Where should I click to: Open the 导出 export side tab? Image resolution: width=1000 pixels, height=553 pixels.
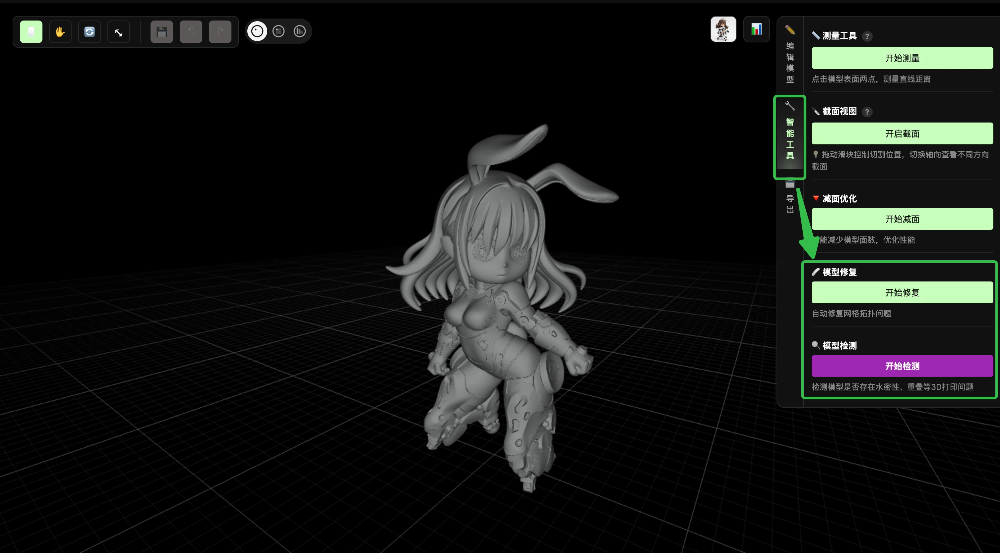click(x=790, y=198)
